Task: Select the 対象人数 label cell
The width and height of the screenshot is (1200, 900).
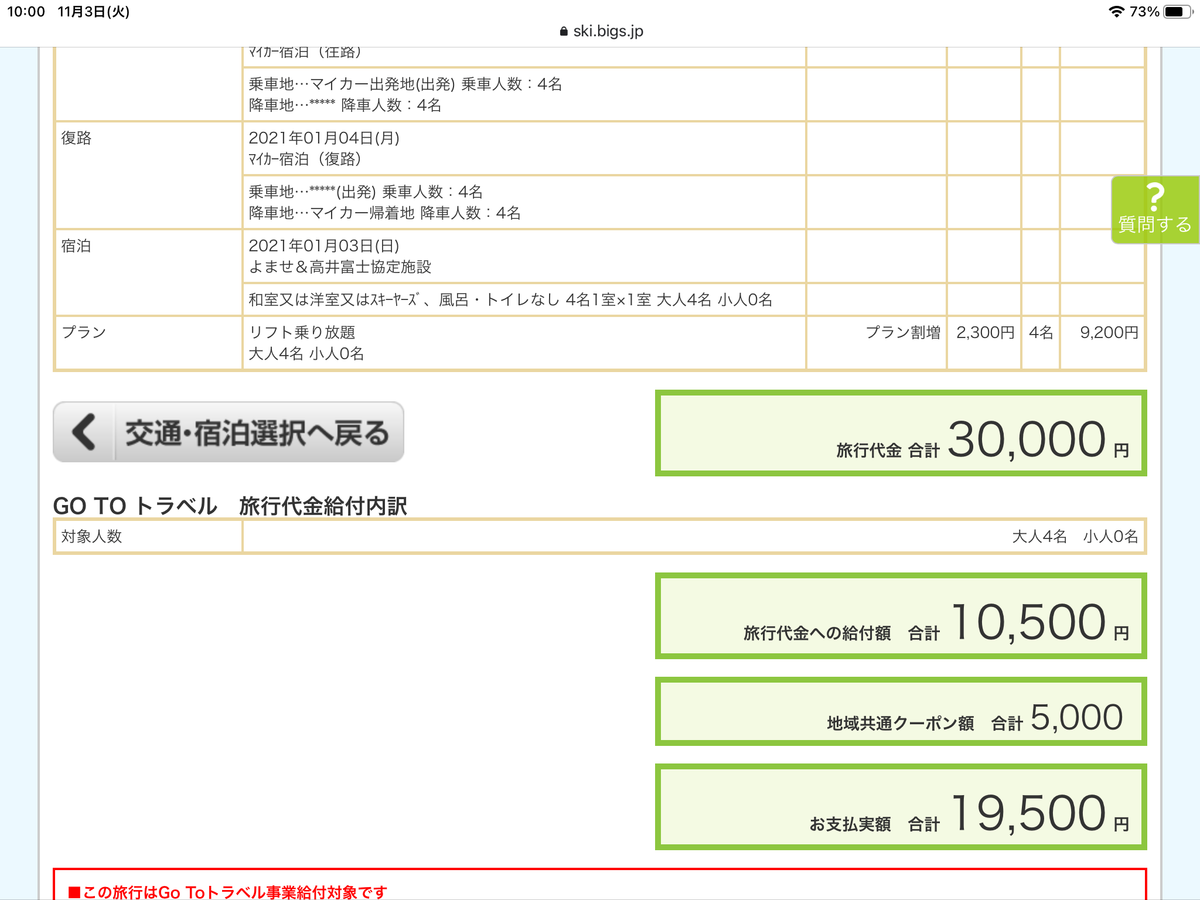Action: point(147,536)
